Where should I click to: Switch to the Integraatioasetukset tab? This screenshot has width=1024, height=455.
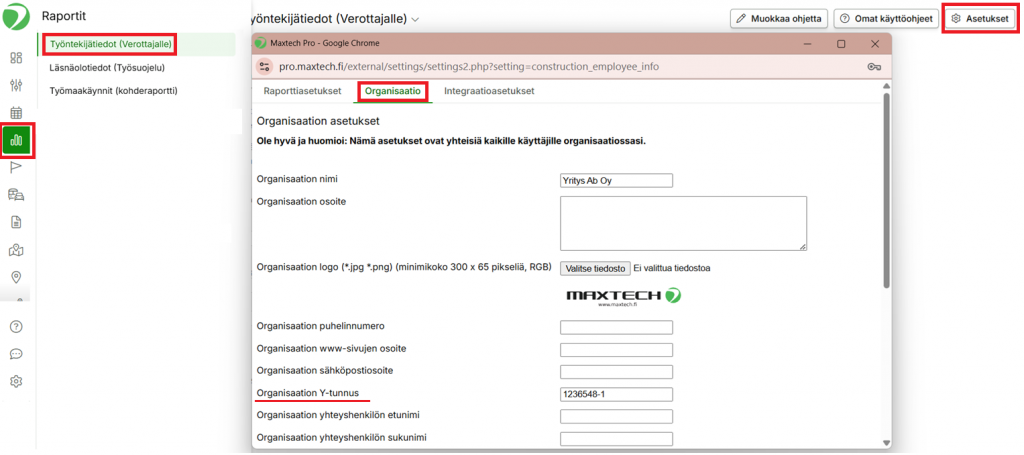pos(489,91)
